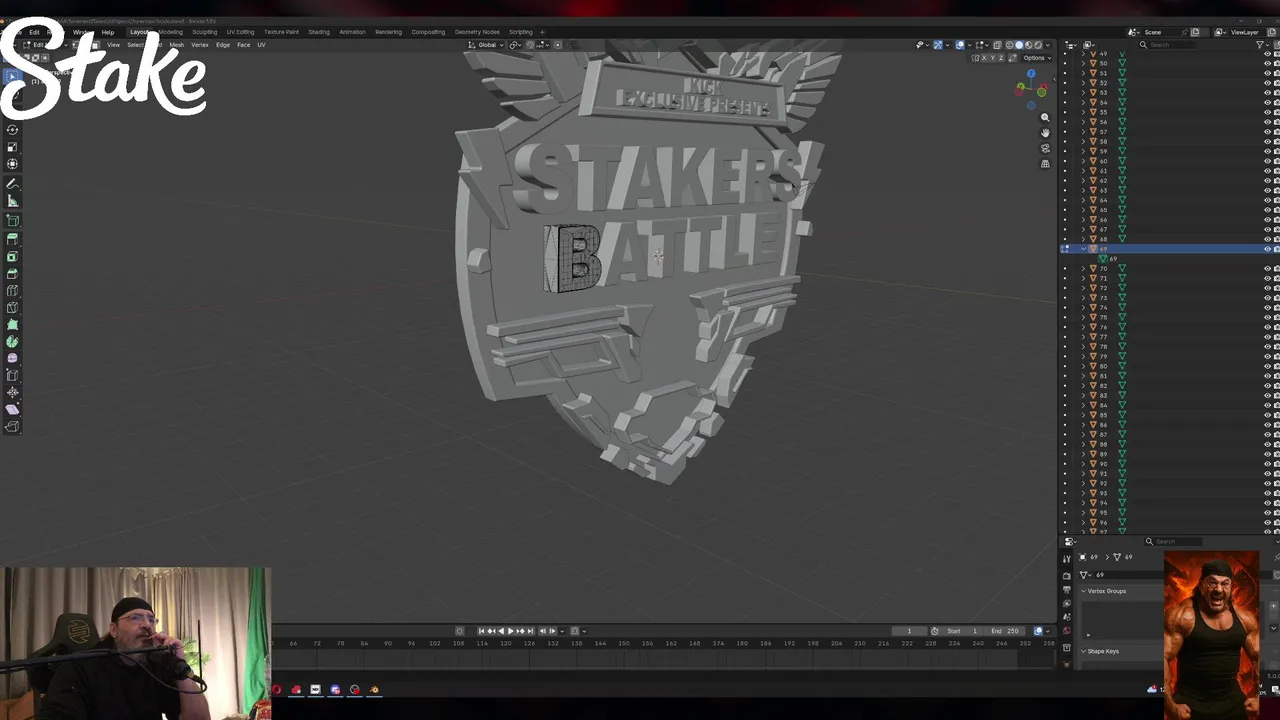Select the Shrink/Fatten tool
This screenshot has height=720, width=1280.
pyautogui.click(x=12, y=393)
